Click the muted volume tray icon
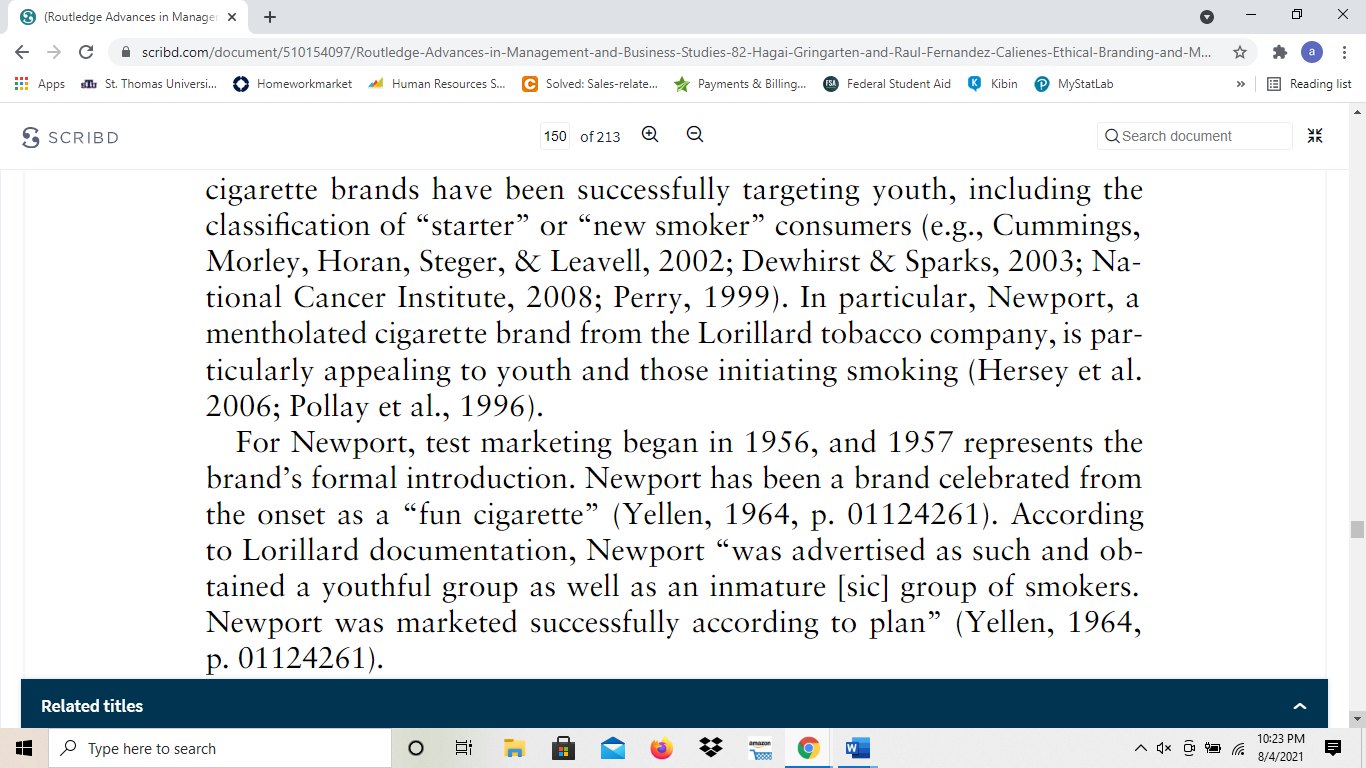Screen dimensions: 1366x768 [1164, 748]
